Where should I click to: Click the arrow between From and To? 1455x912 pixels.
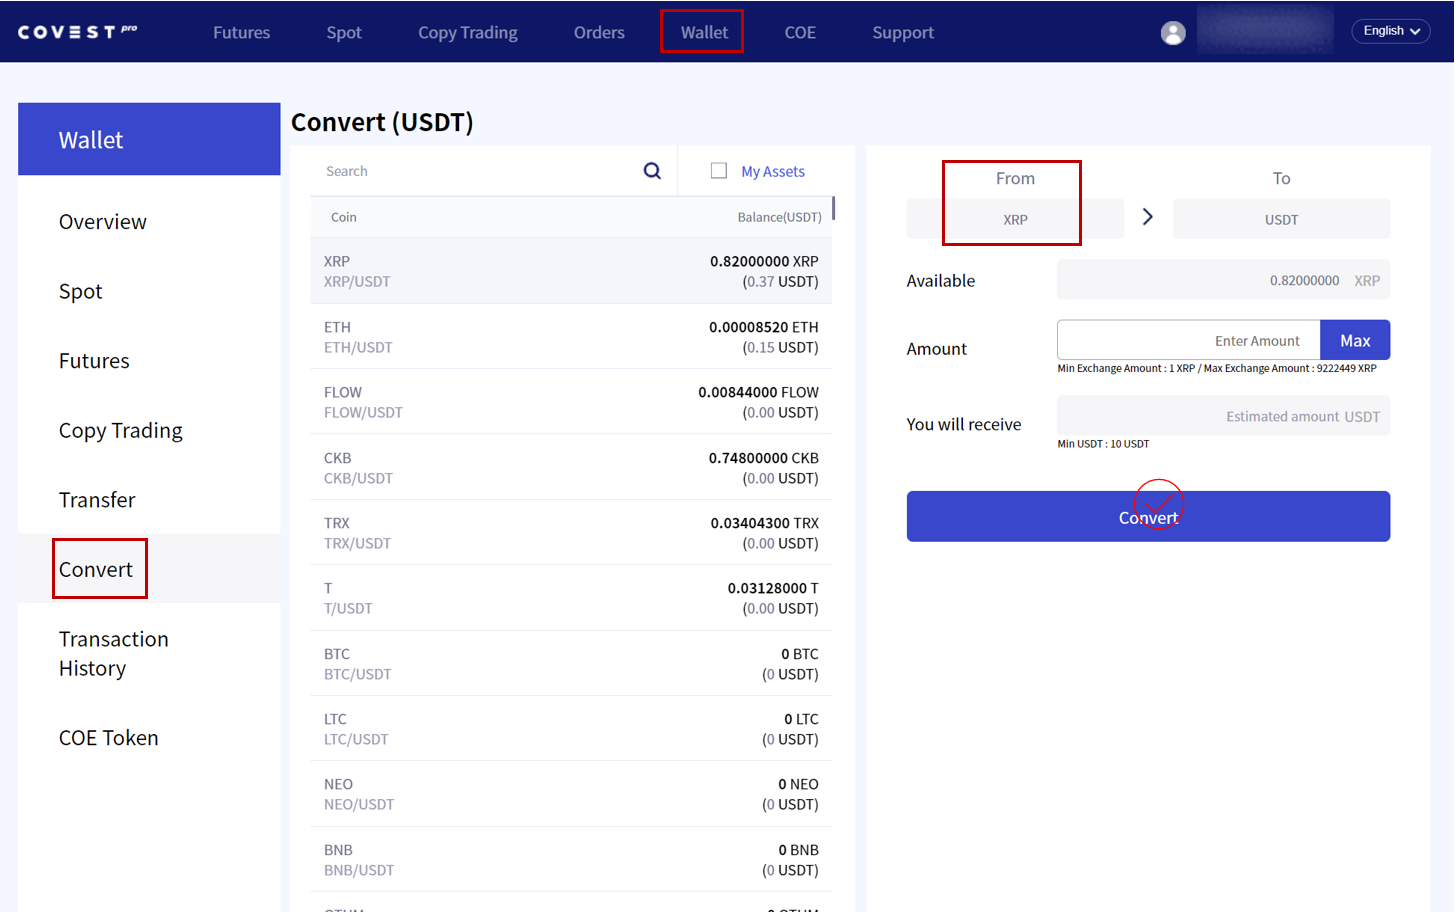pyautogui.click(x=1148, y=217)
